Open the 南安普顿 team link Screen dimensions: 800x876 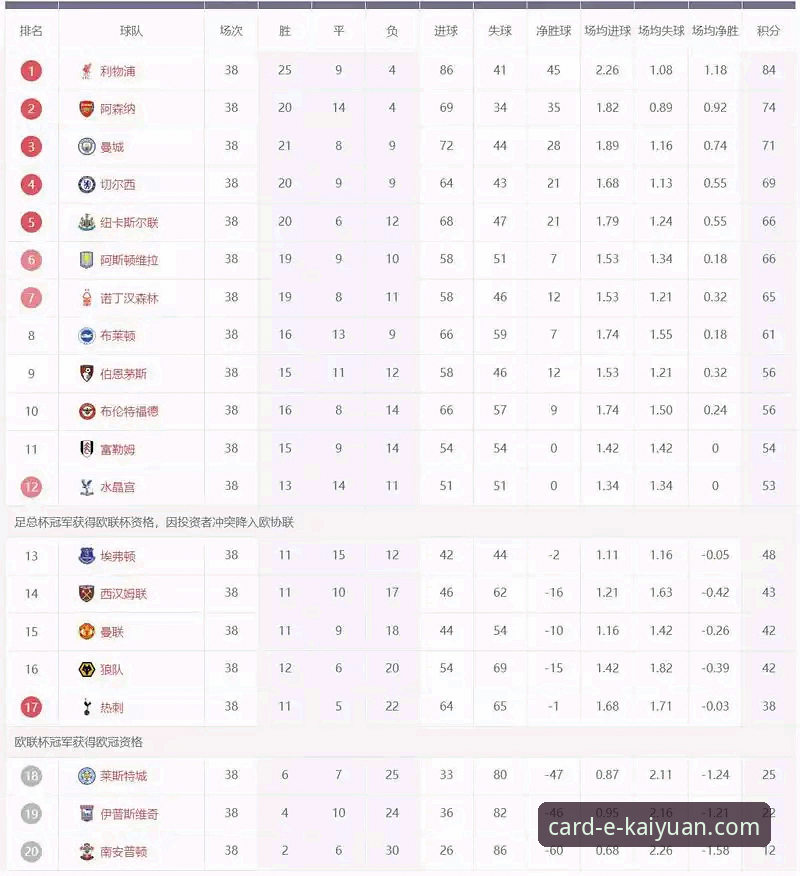tap(123, 851)
